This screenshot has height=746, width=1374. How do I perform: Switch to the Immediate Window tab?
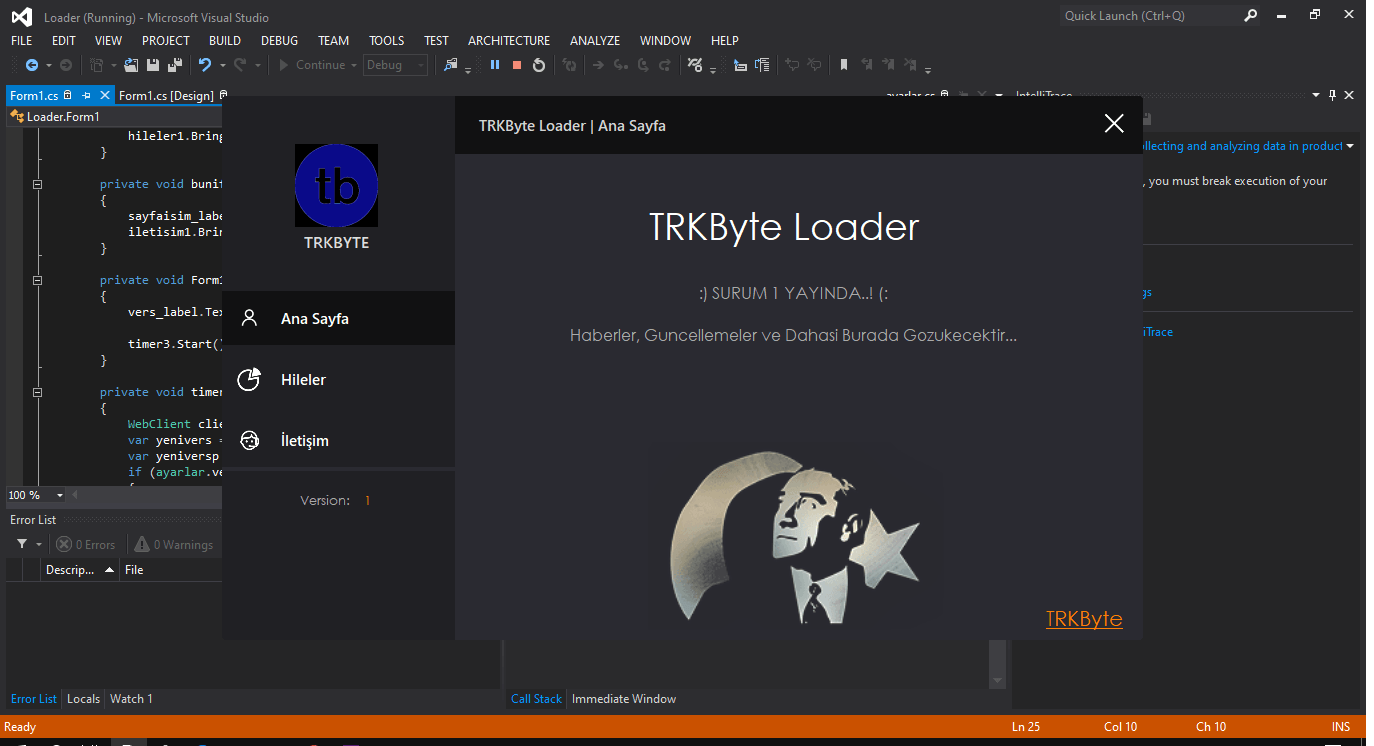coord(624,699)
